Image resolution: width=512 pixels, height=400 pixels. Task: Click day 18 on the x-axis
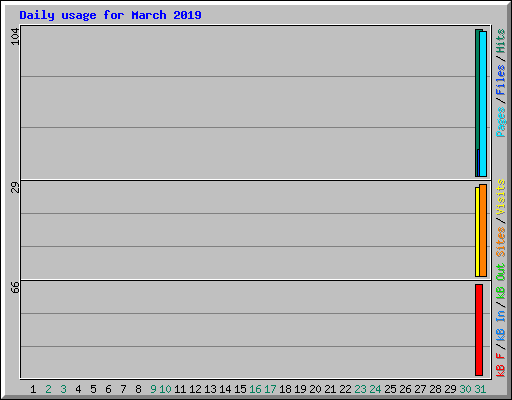coord(285,389)
